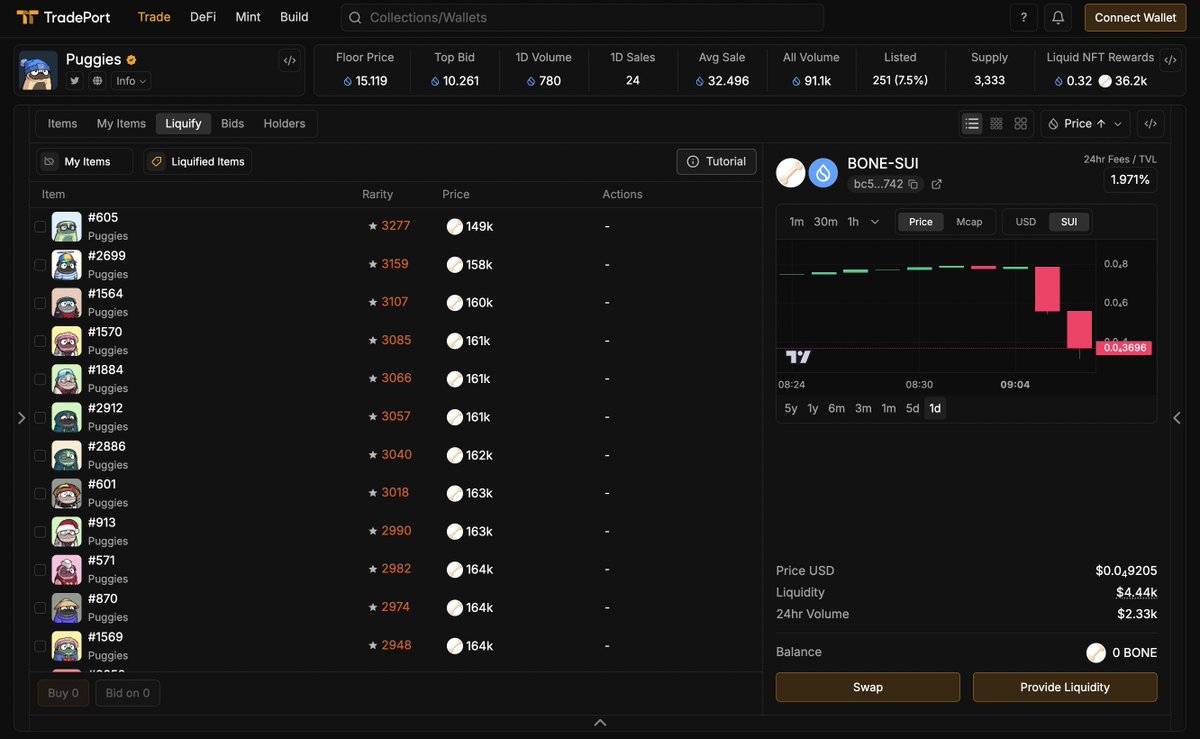The image size is (1200, 739).
Task: Copy the bc5...742 contract address
Action: (x=913, y=185)
